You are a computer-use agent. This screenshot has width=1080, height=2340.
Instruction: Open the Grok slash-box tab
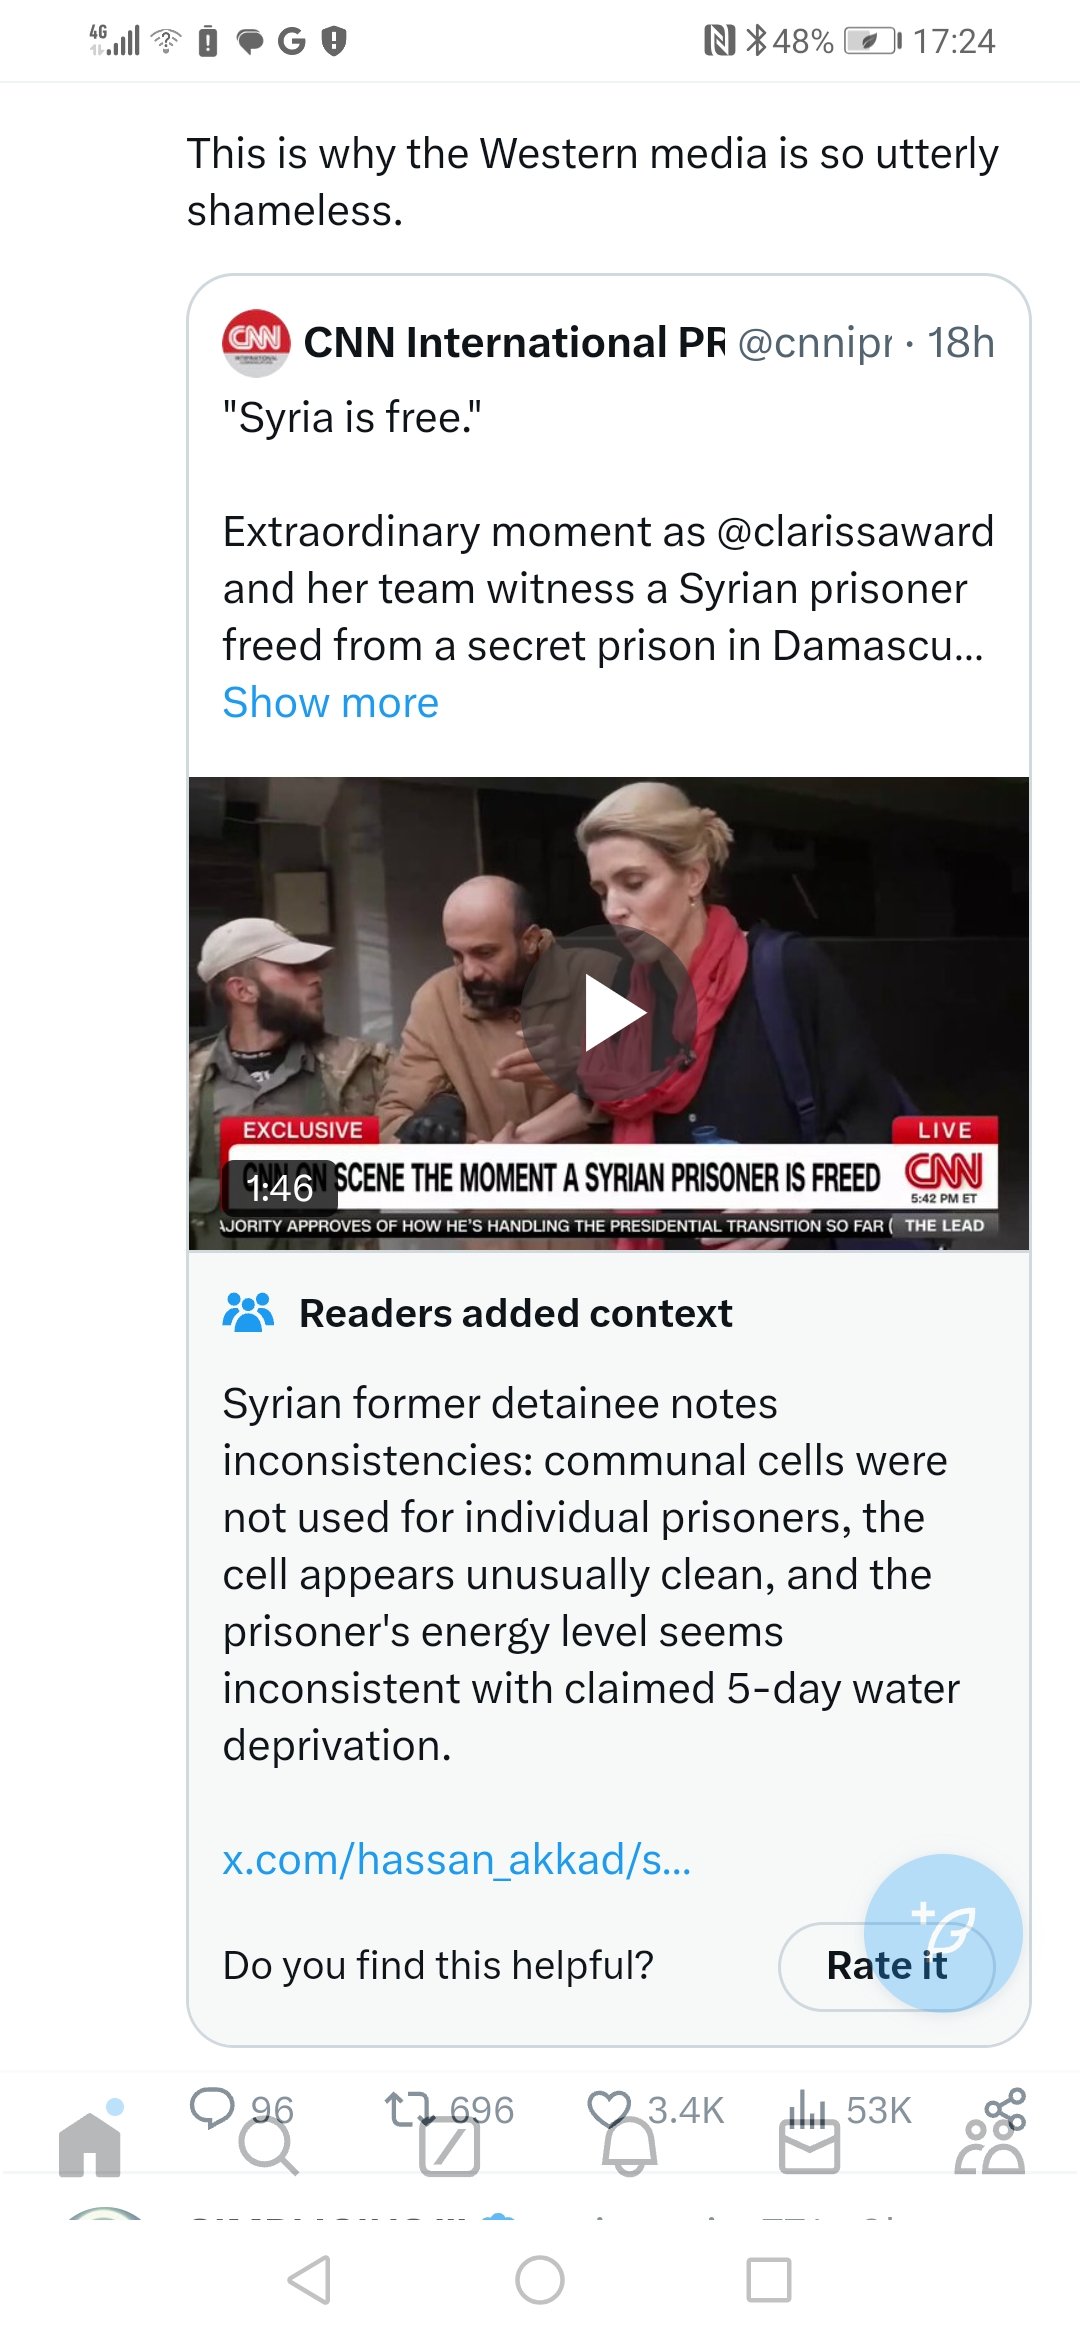coord(449,2146)
